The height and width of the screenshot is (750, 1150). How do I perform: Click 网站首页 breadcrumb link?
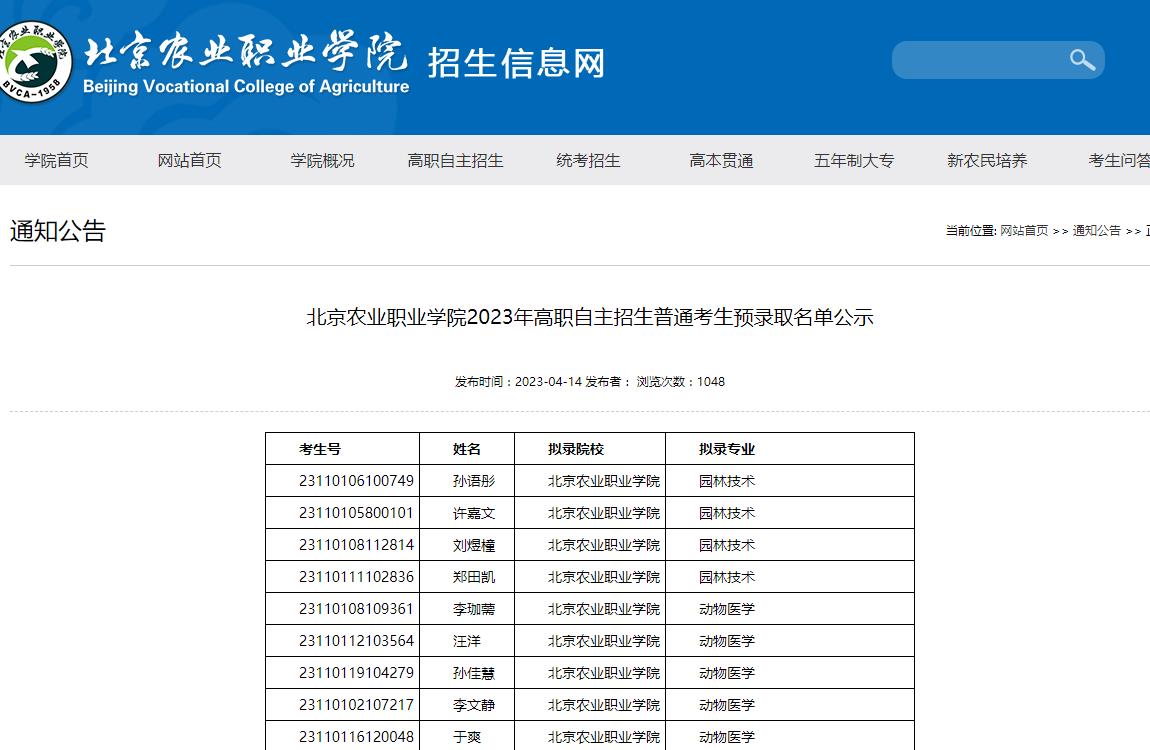tap(1024, 230)
